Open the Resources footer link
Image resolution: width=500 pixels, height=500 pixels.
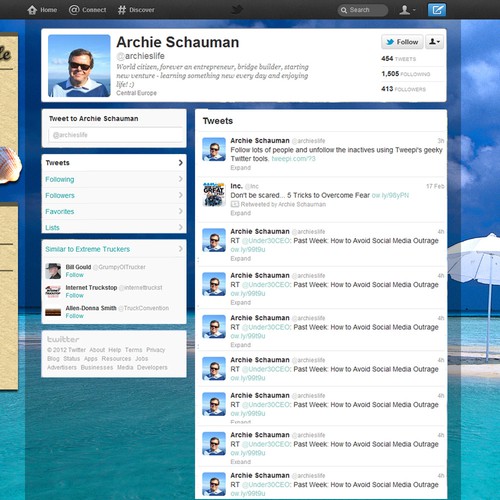click(116, 359)
